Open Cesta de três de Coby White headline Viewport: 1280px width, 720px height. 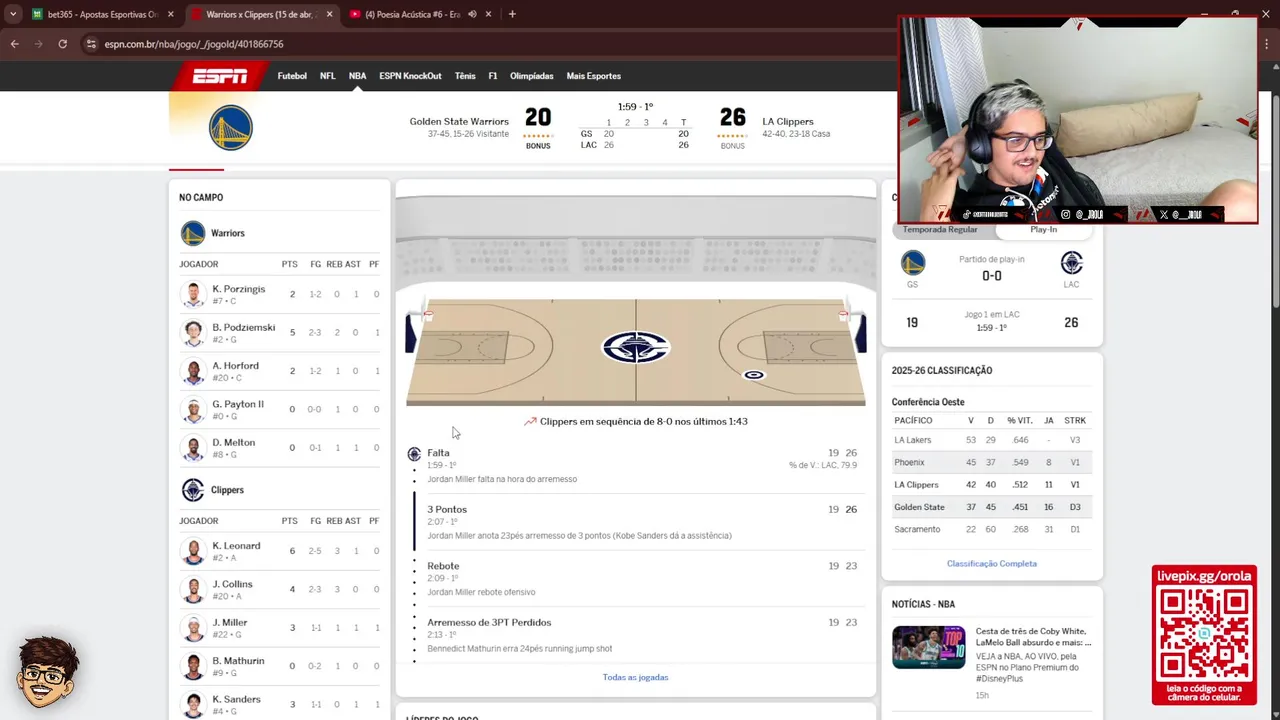pos(1033,637)
